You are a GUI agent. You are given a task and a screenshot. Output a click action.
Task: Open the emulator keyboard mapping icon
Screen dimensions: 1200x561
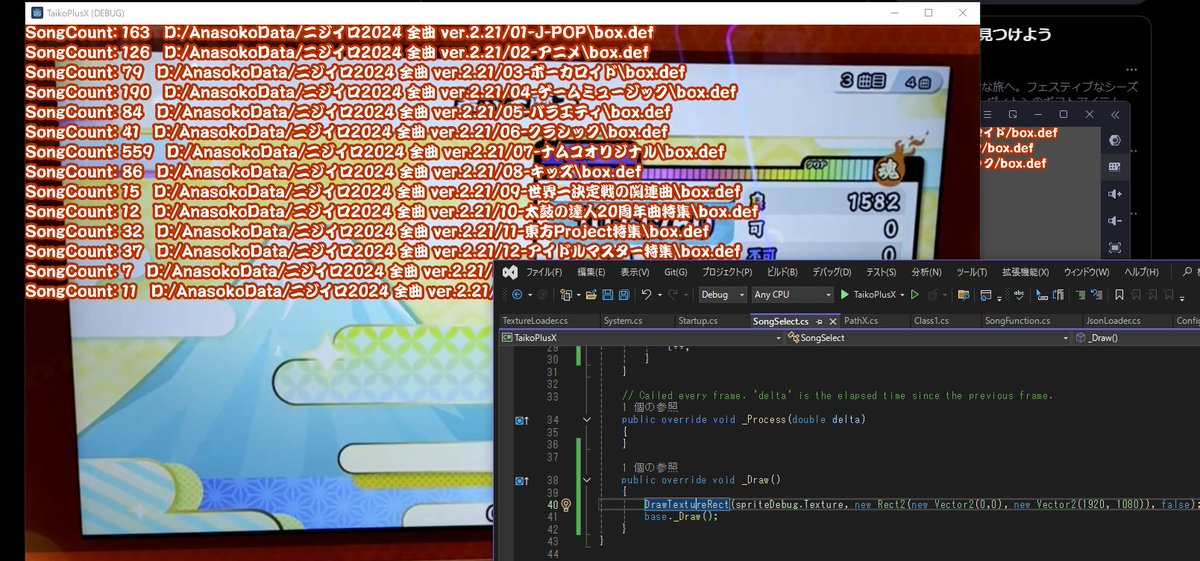click(1115, 166)
